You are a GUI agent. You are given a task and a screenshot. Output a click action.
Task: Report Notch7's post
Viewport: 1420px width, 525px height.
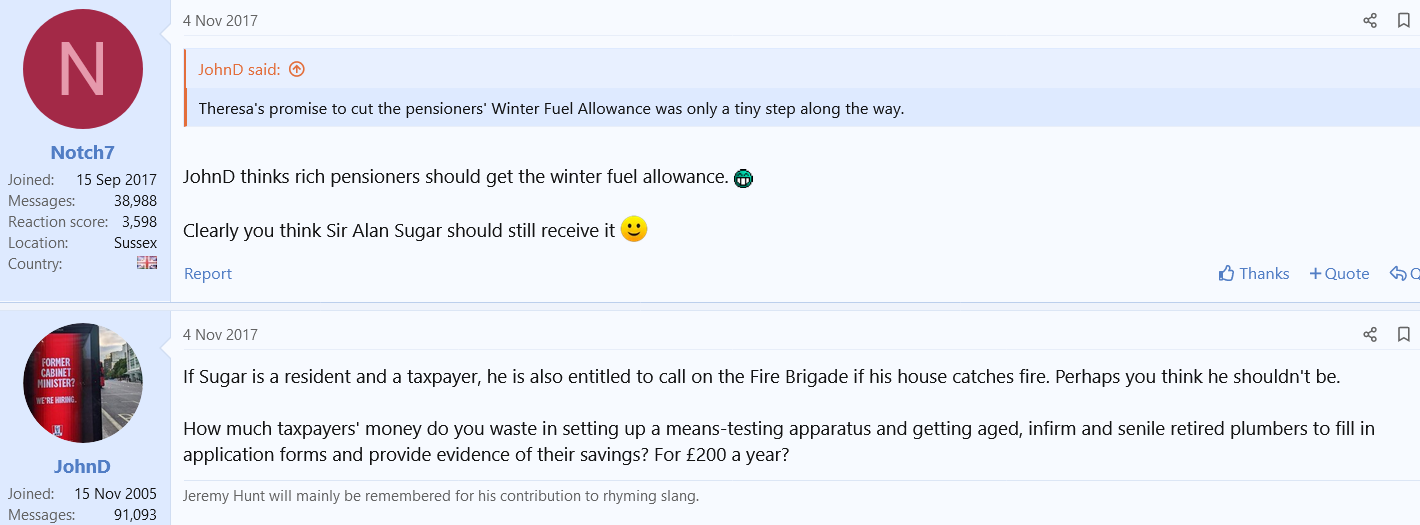[208, 274]
